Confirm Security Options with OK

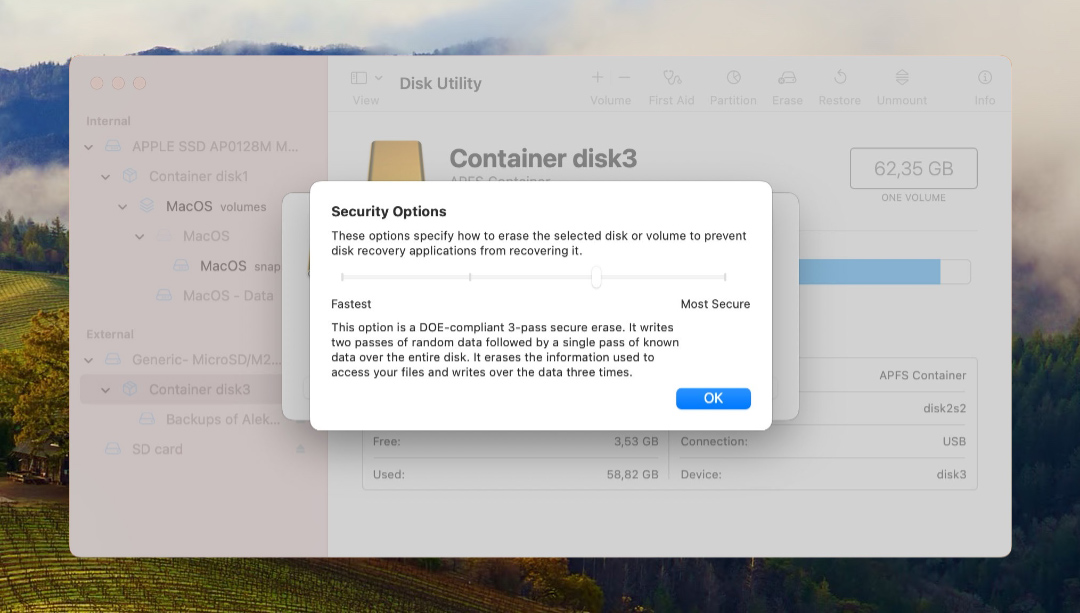713,398
